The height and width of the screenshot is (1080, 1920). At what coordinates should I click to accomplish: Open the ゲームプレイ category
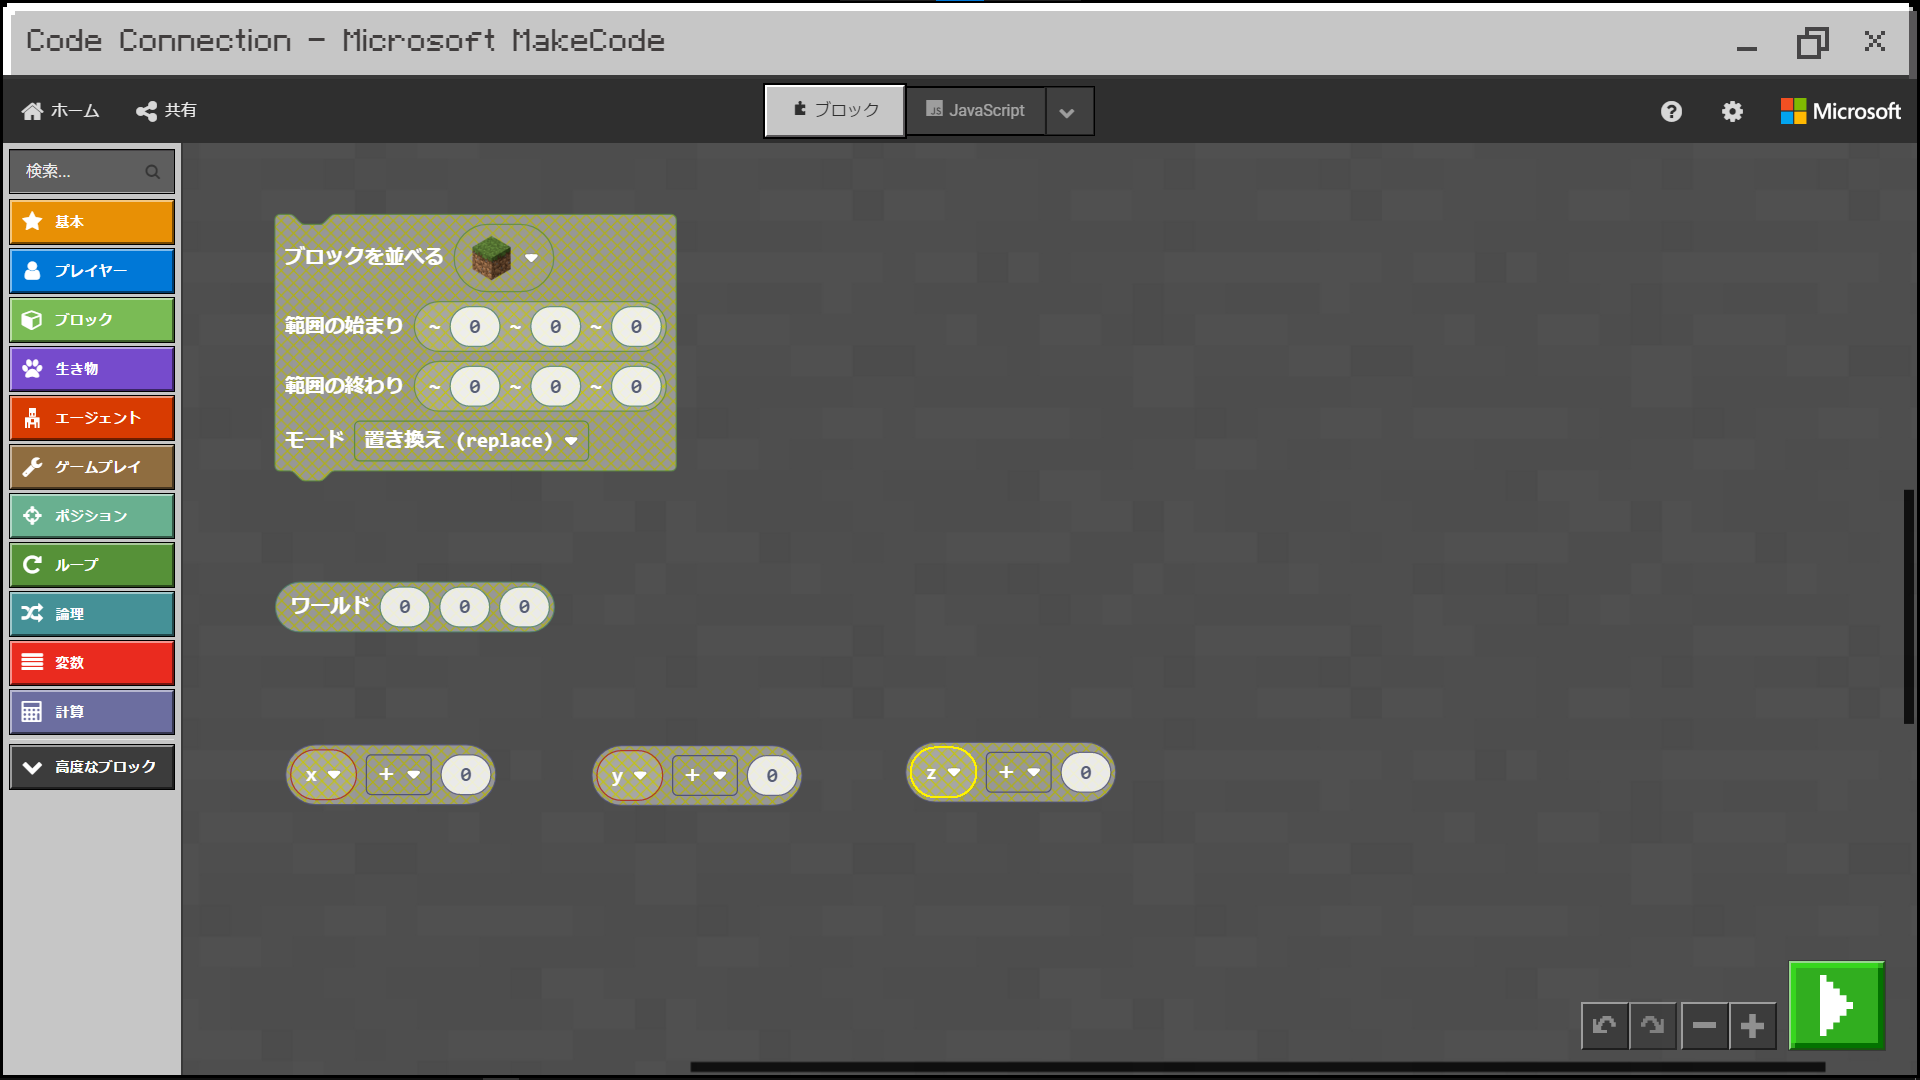92,467
